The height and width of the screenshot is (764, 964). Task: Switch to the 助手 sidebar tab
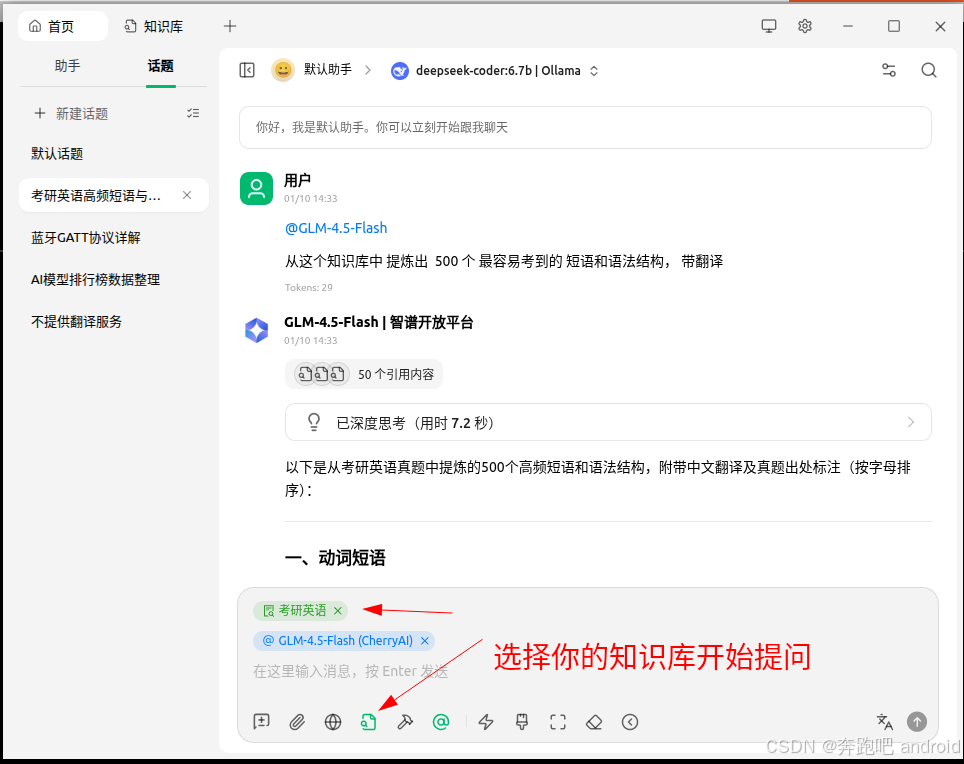[66, 65]
